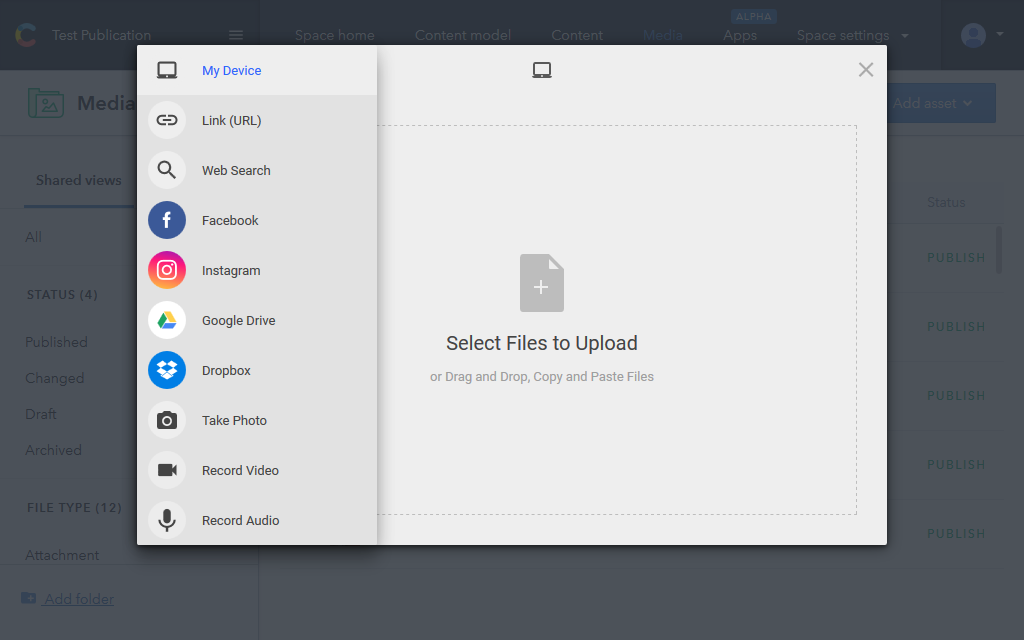This screenshot has height=640, width=1024.
Task: Open the Web Search source
Action: [x=167, y=170]
